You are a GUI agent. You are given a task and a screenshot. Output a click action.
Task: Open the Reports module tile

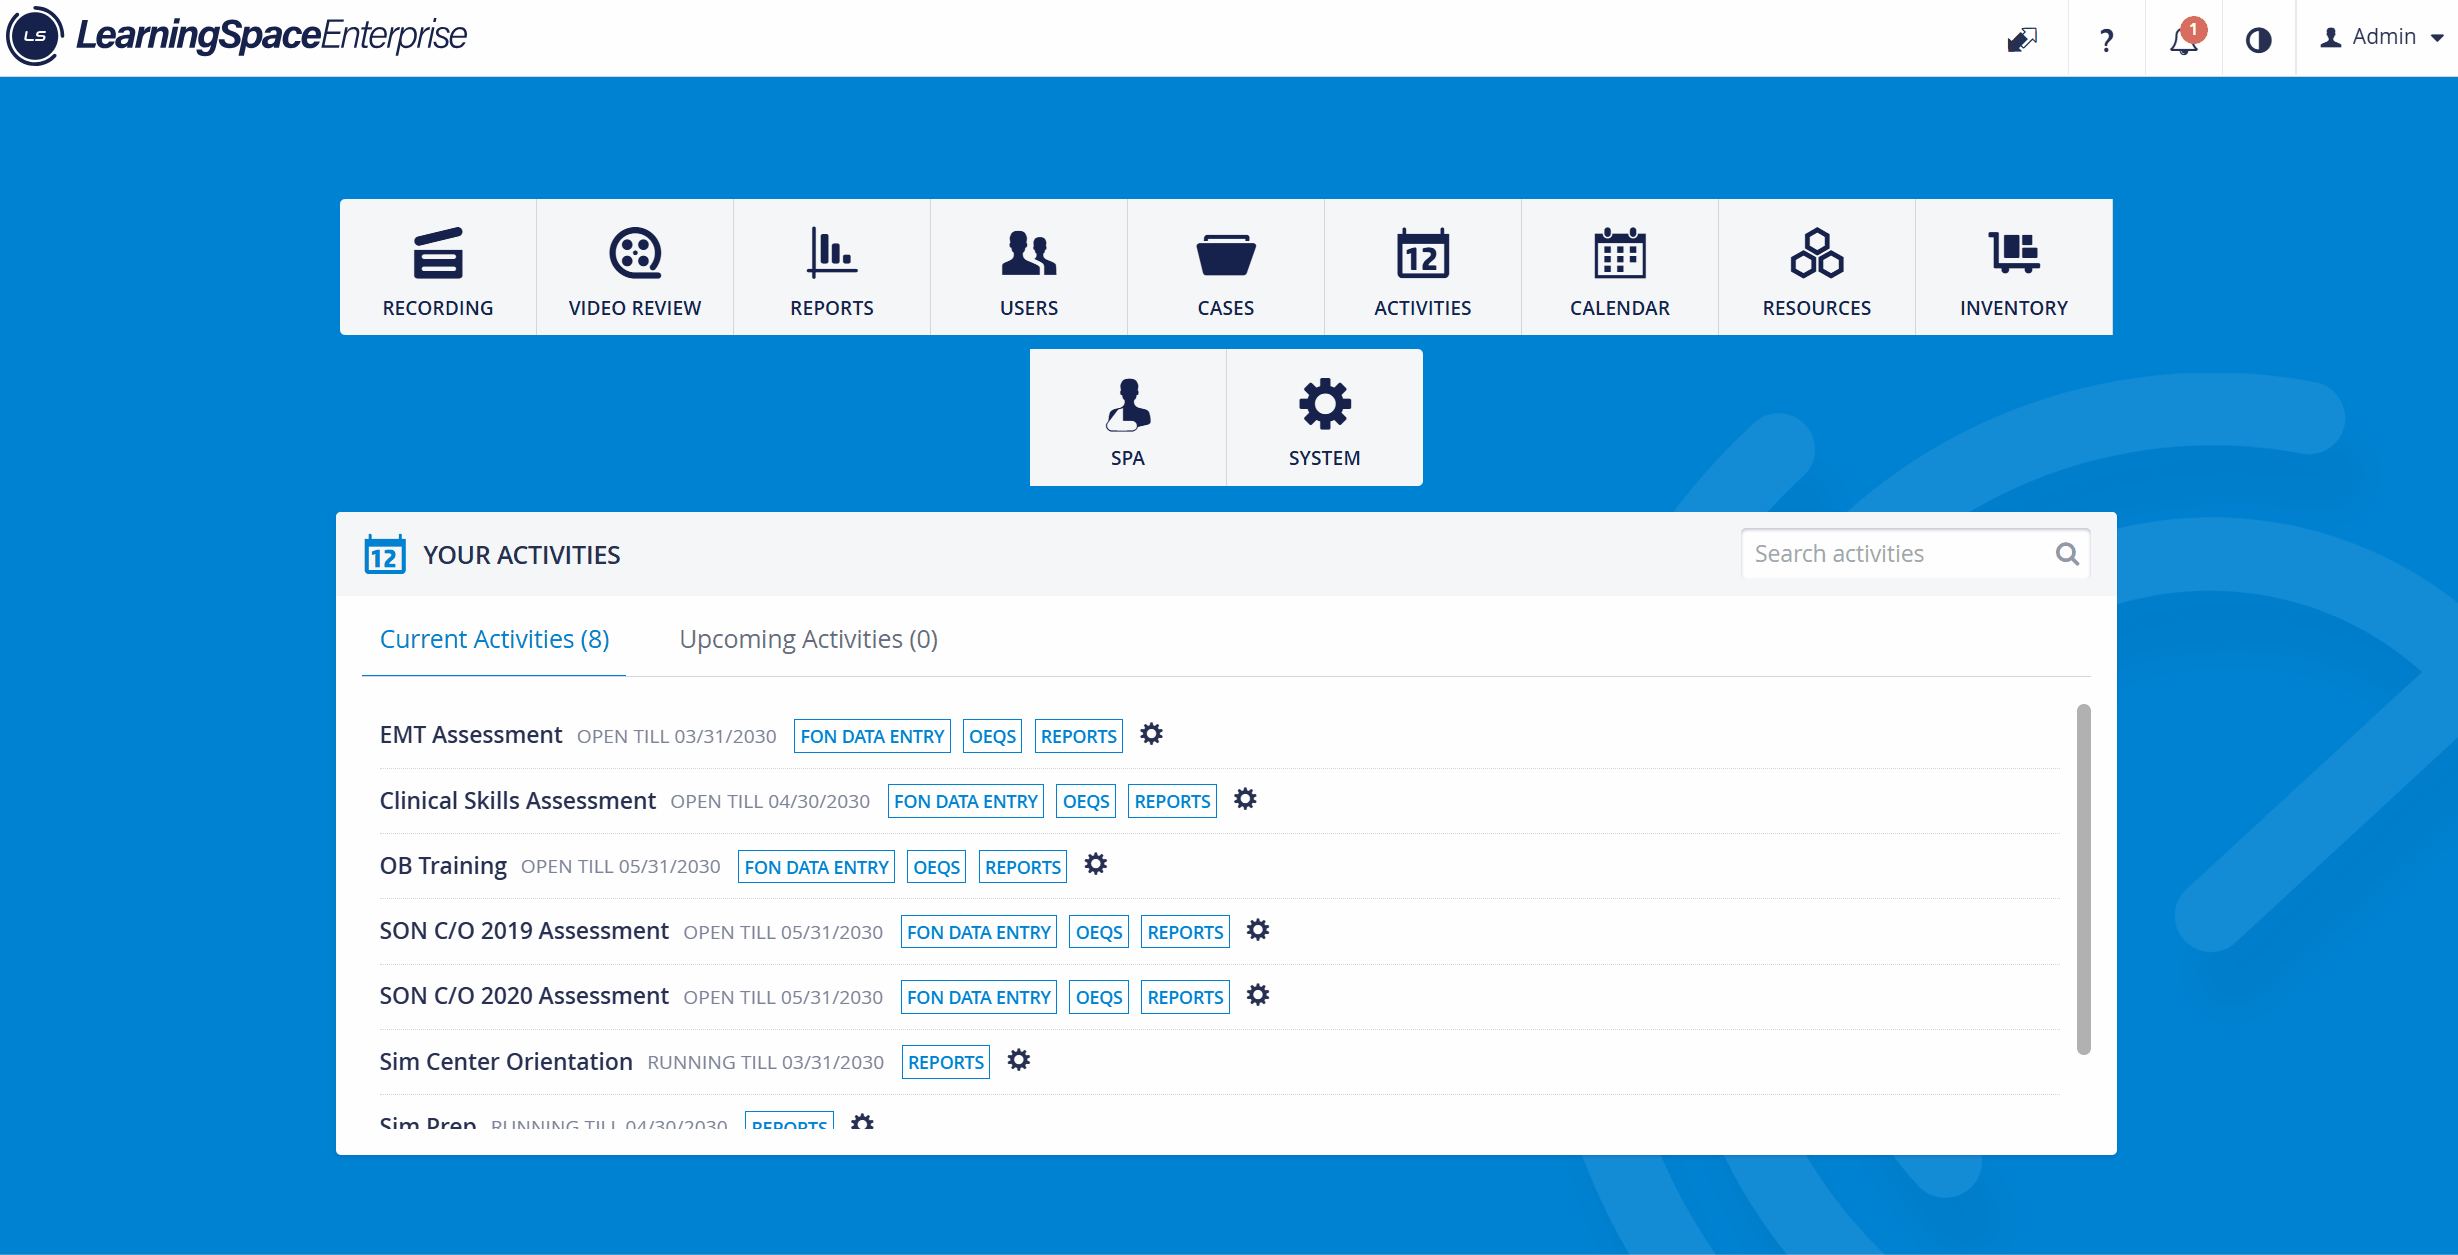click(x=832, y=267)
